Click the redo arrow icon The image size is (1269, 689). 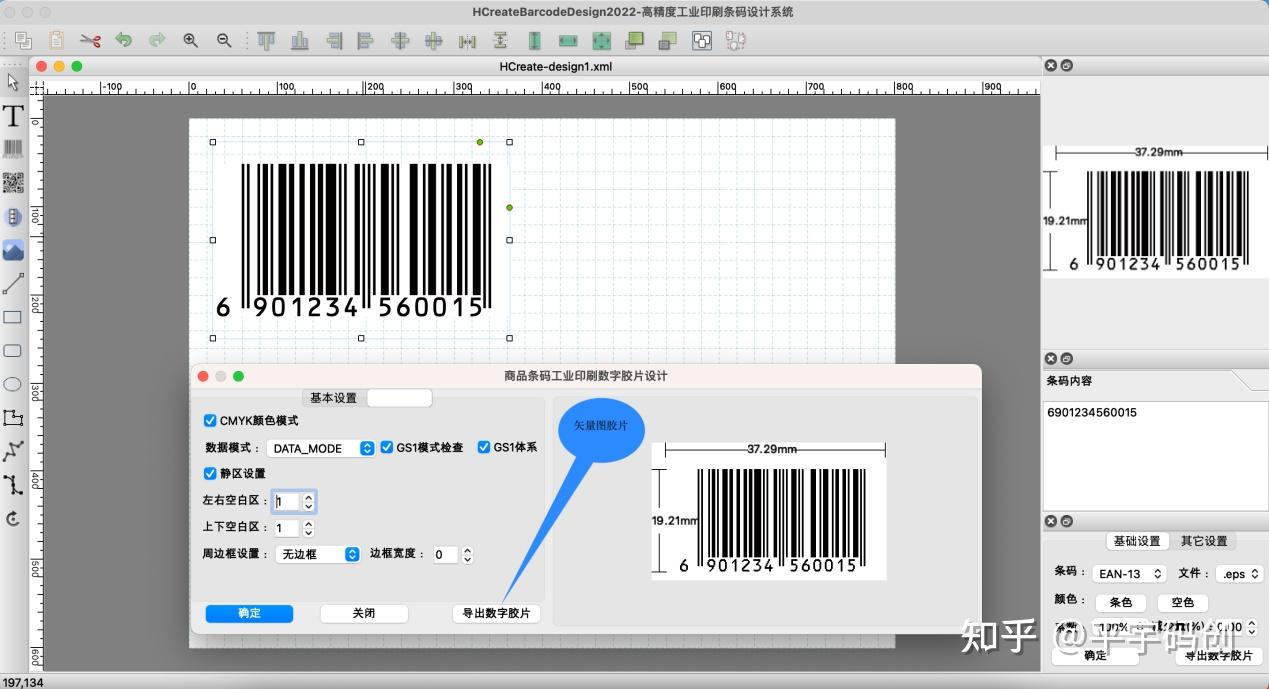pyautogui.click(x=157, y=41)
